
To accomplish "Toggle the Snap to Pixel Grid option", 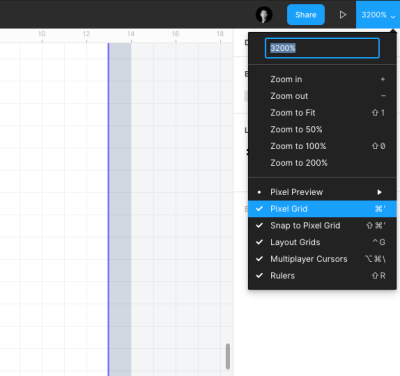I will point(322,225).
